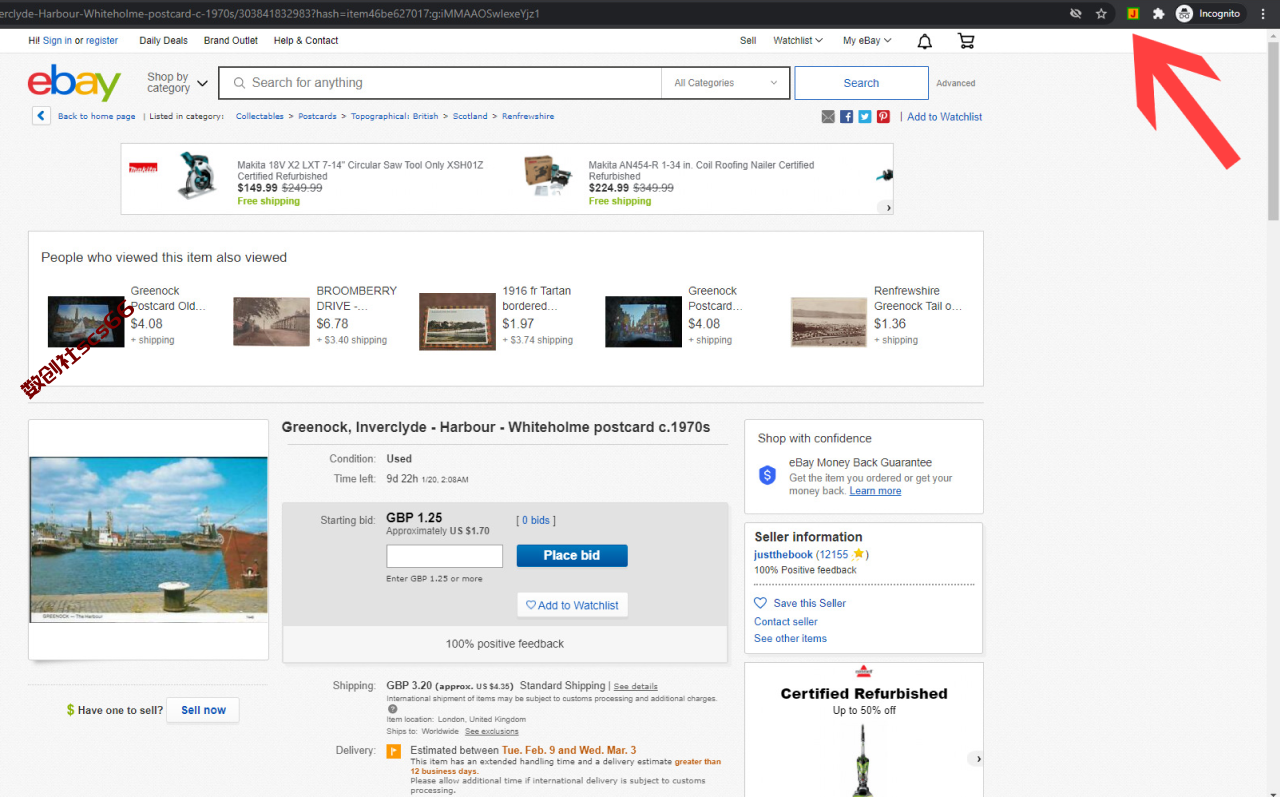The height and width of the screenshot is (800, 1280).
Task: Open 1916 fr Tartan bordered postcard thumbnail
Action: click(457, 321)
